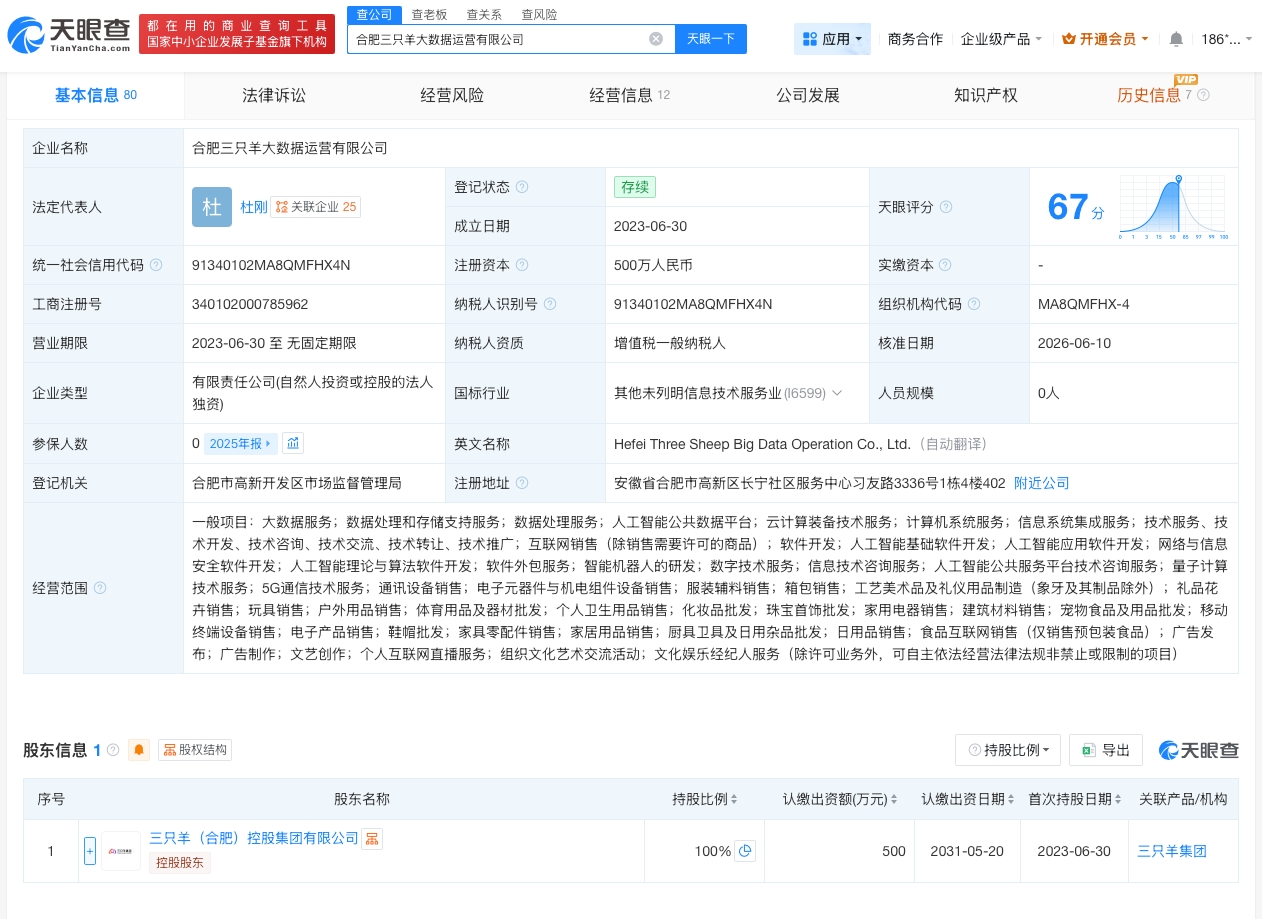Screen dimensions: 1262x919
Task: Click the help icon beside 组织机构代码
Action: [974, 304]
